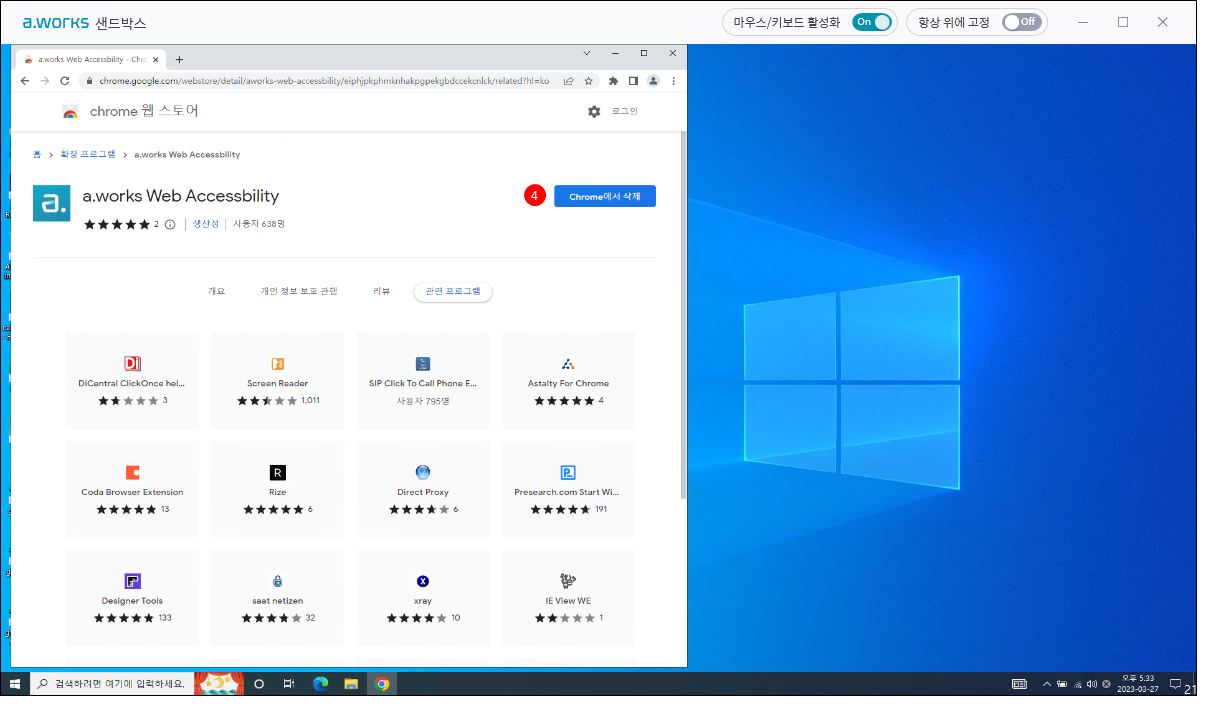The image size is (1208, 708).
Task: Open File Explorer from taskbar
Action: coord(351,684)
